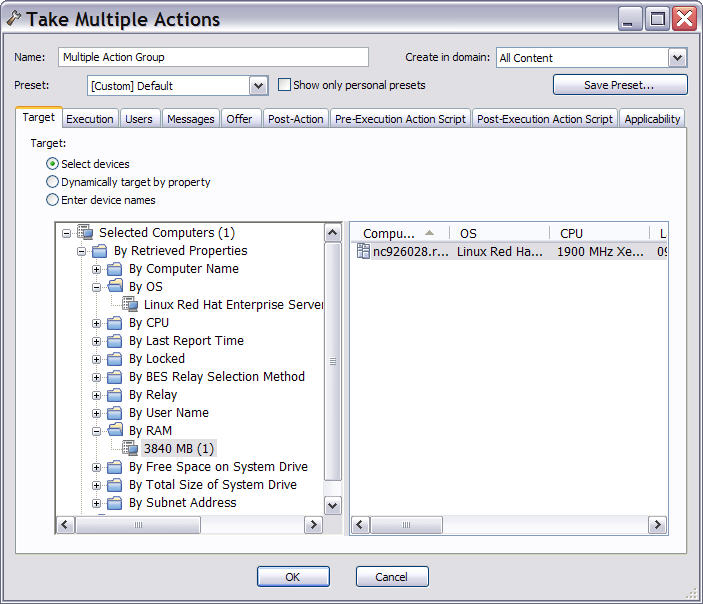Click the By Retrieved Properties folder icon
This screenshot has width=703, height=604.
[100, 251]
